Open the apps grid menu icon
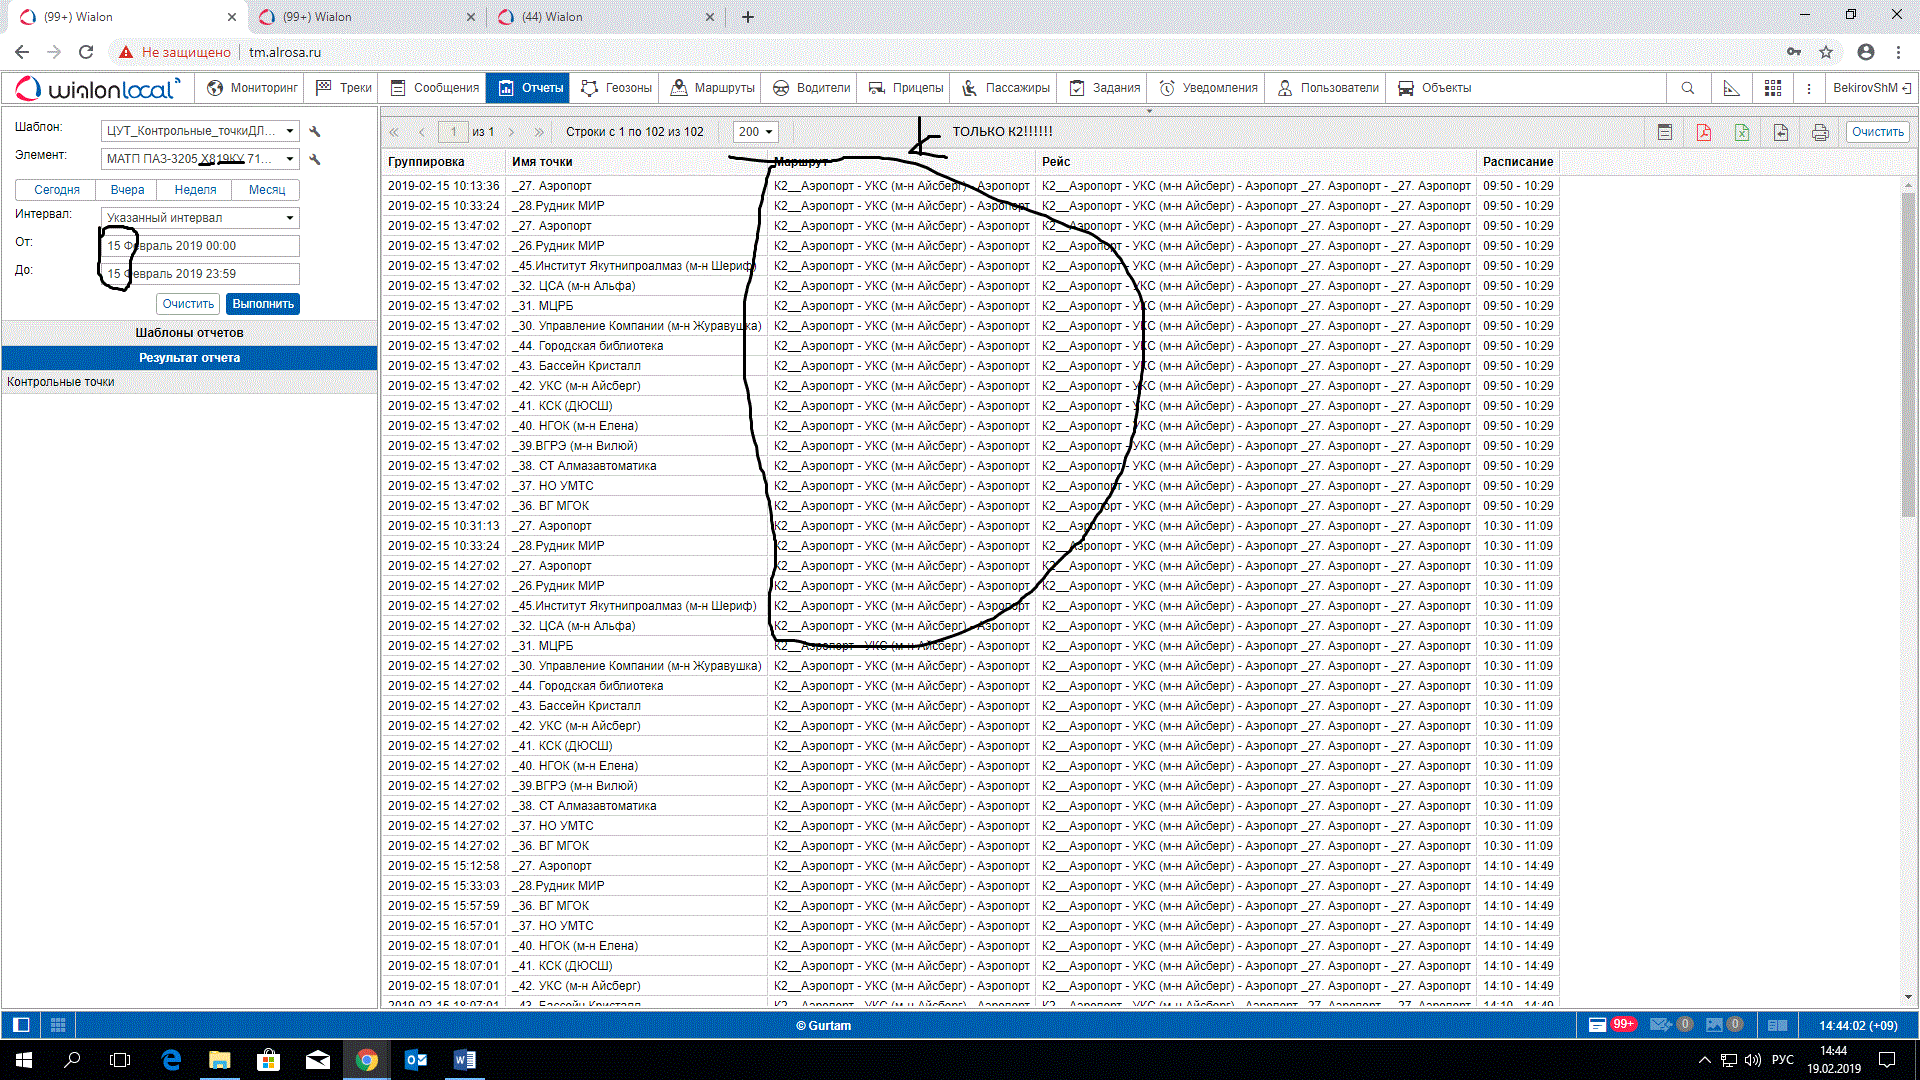 [x=1773, y=88]
